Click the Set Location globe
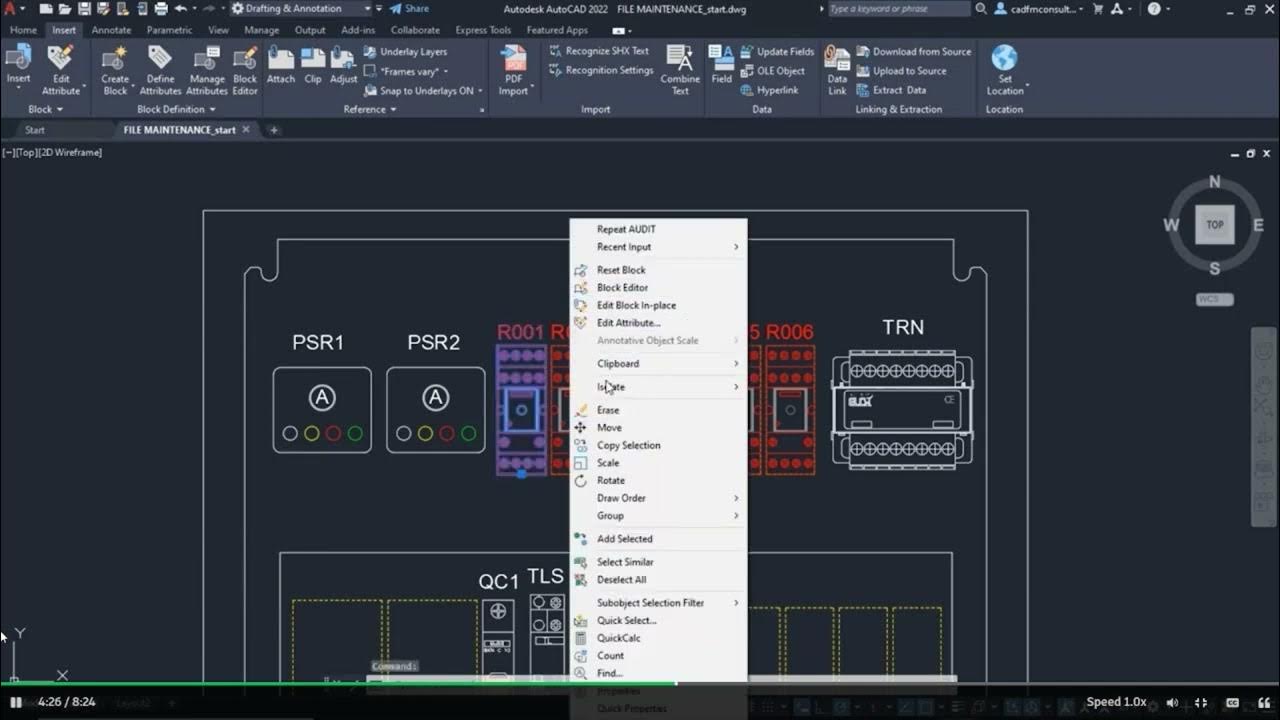Viewport: 1280px width, 720px height. [1005, 70]
